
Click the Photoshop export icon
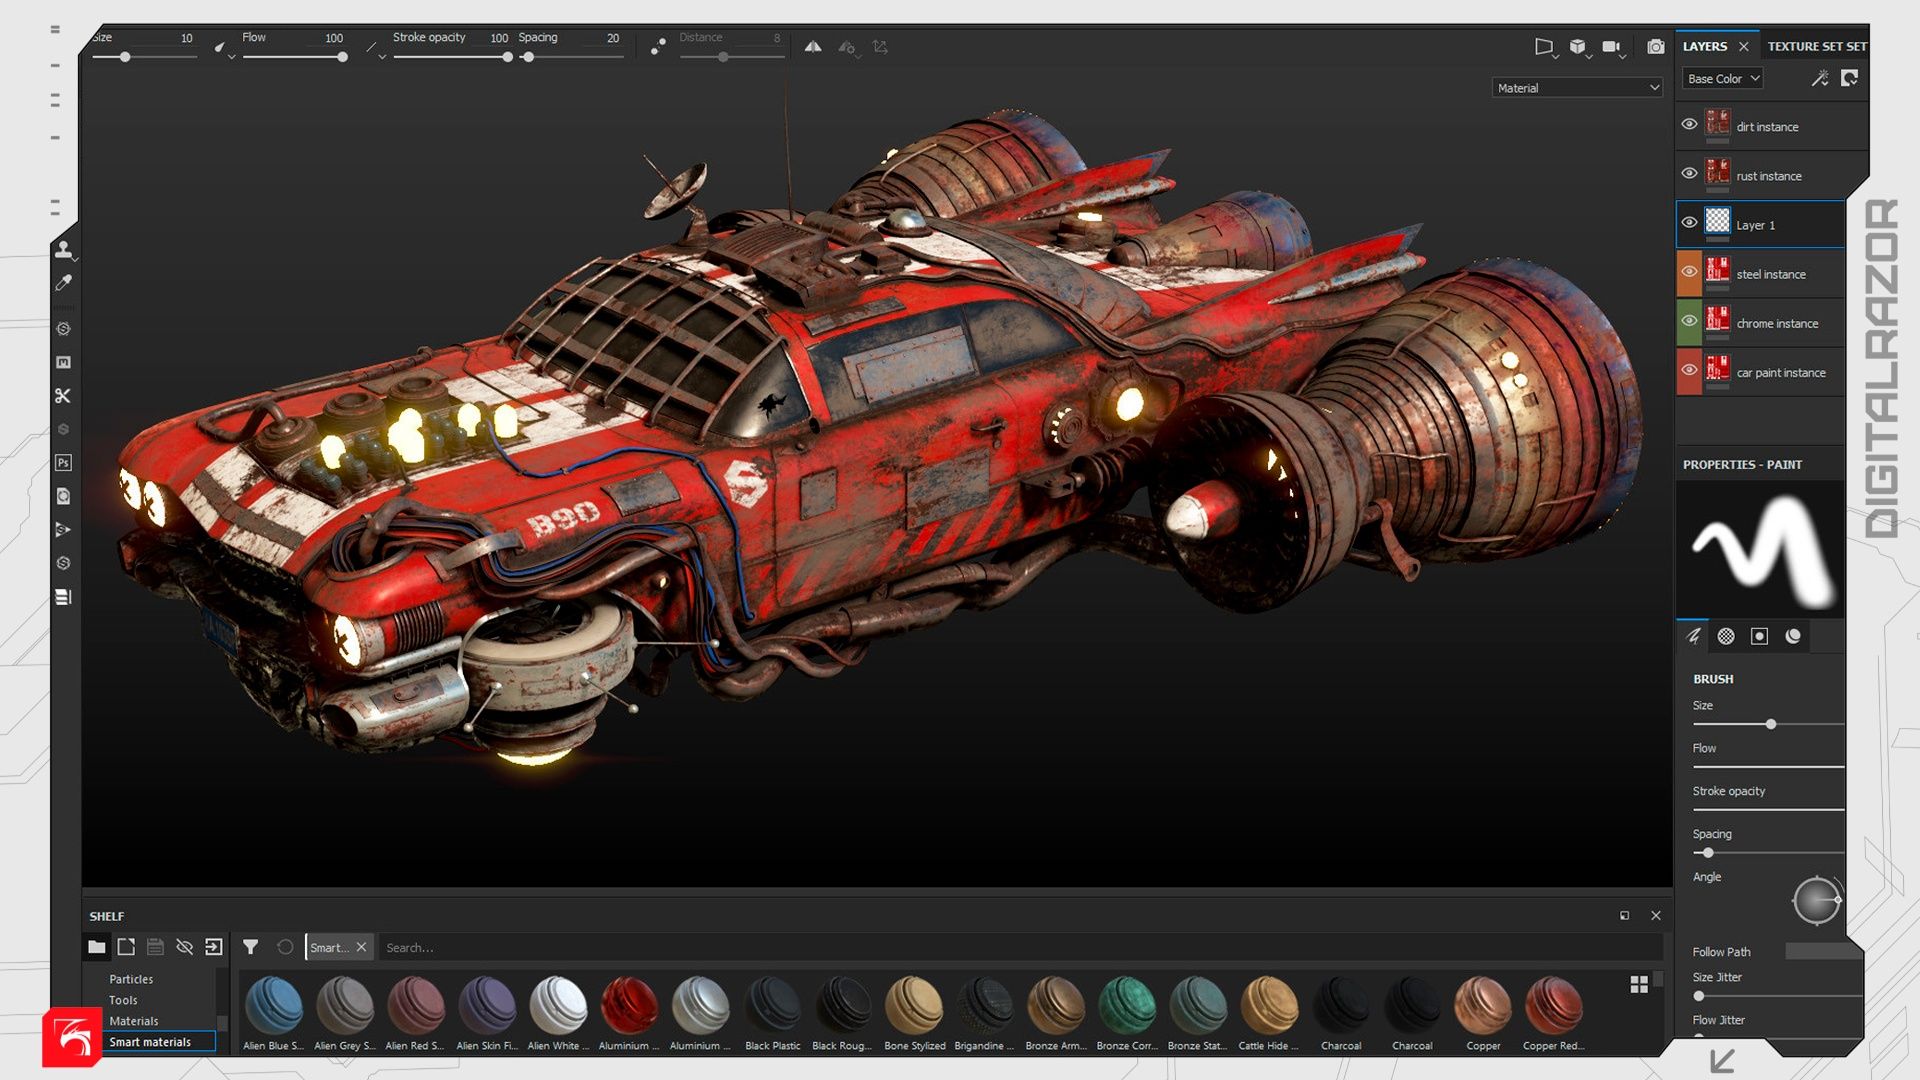point(63,463)
